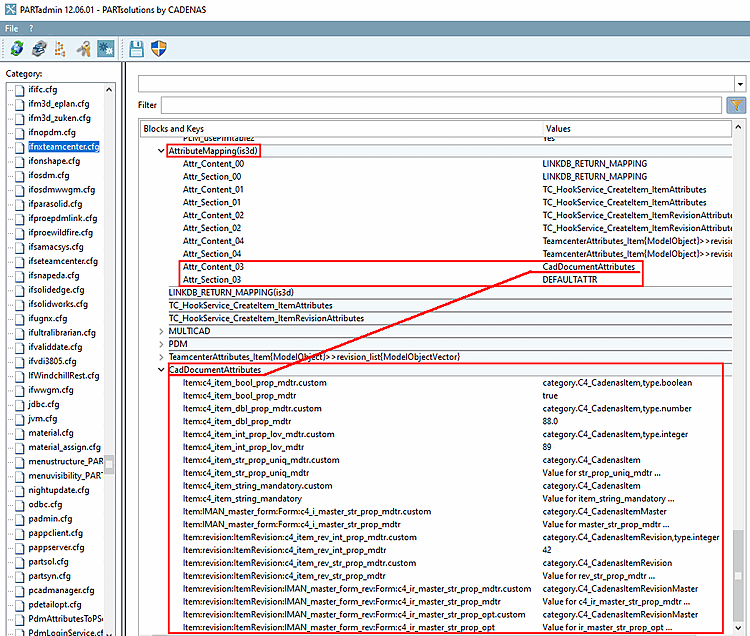This screenshot has width=750, height=636.
Task: Click the value 42 cell
Action: point(547,550)
